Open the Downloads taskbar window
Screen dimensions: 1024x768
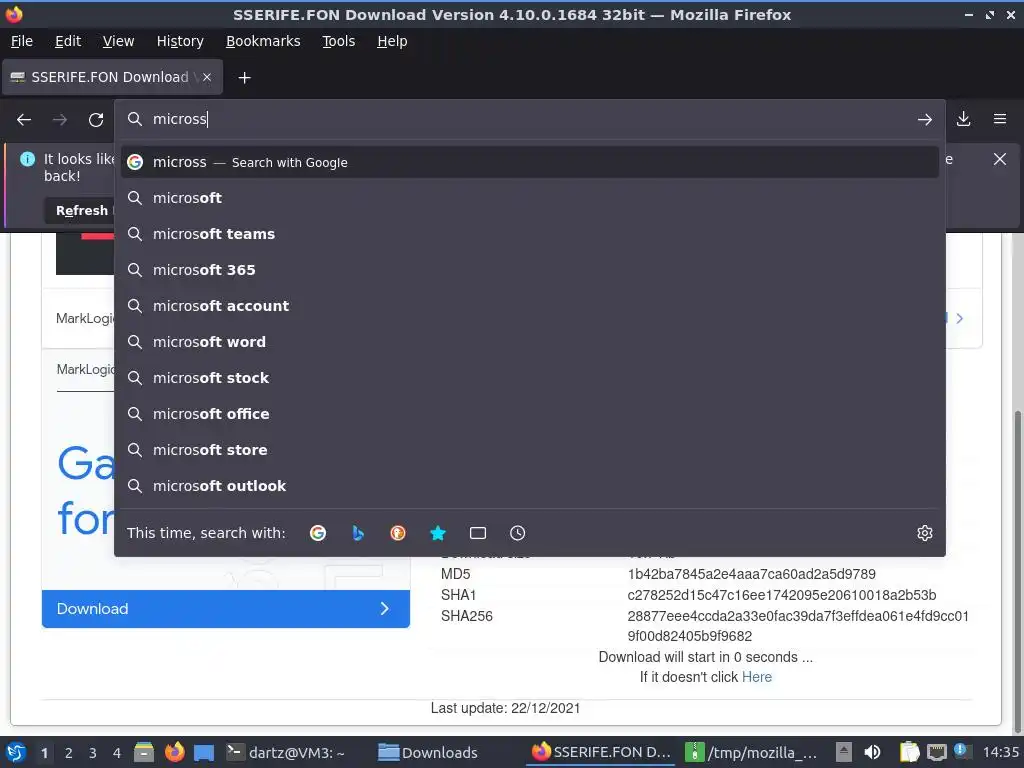428,752
